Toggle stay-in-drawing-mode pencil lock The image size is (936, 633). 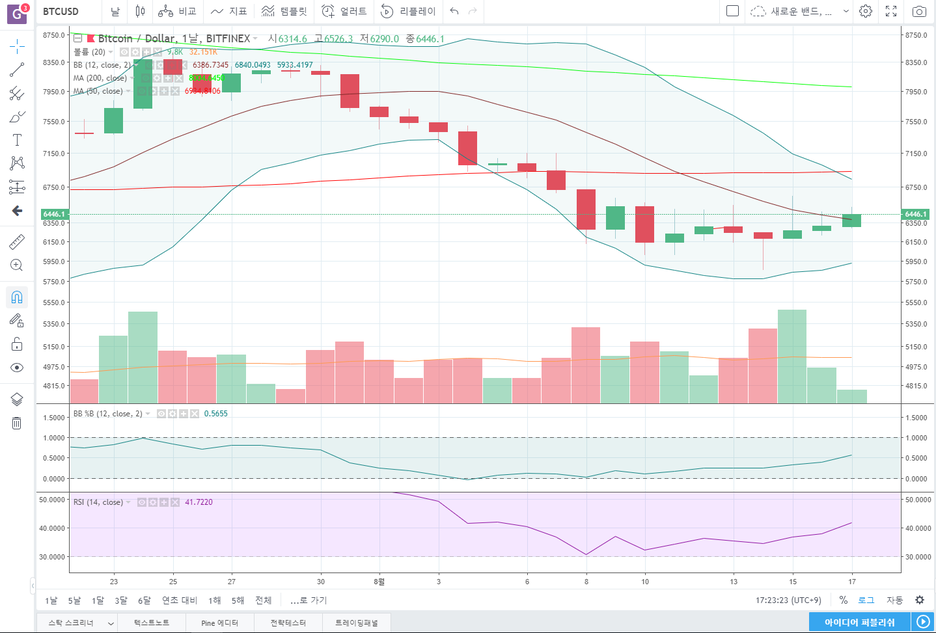pyautogui.click(x=17, y=321)
